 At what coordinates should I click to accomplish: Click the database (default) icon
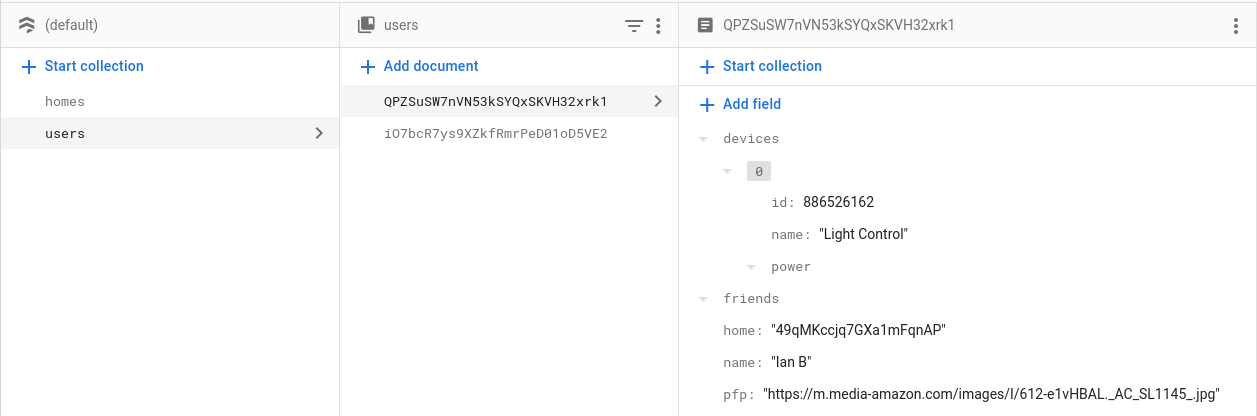27,26
